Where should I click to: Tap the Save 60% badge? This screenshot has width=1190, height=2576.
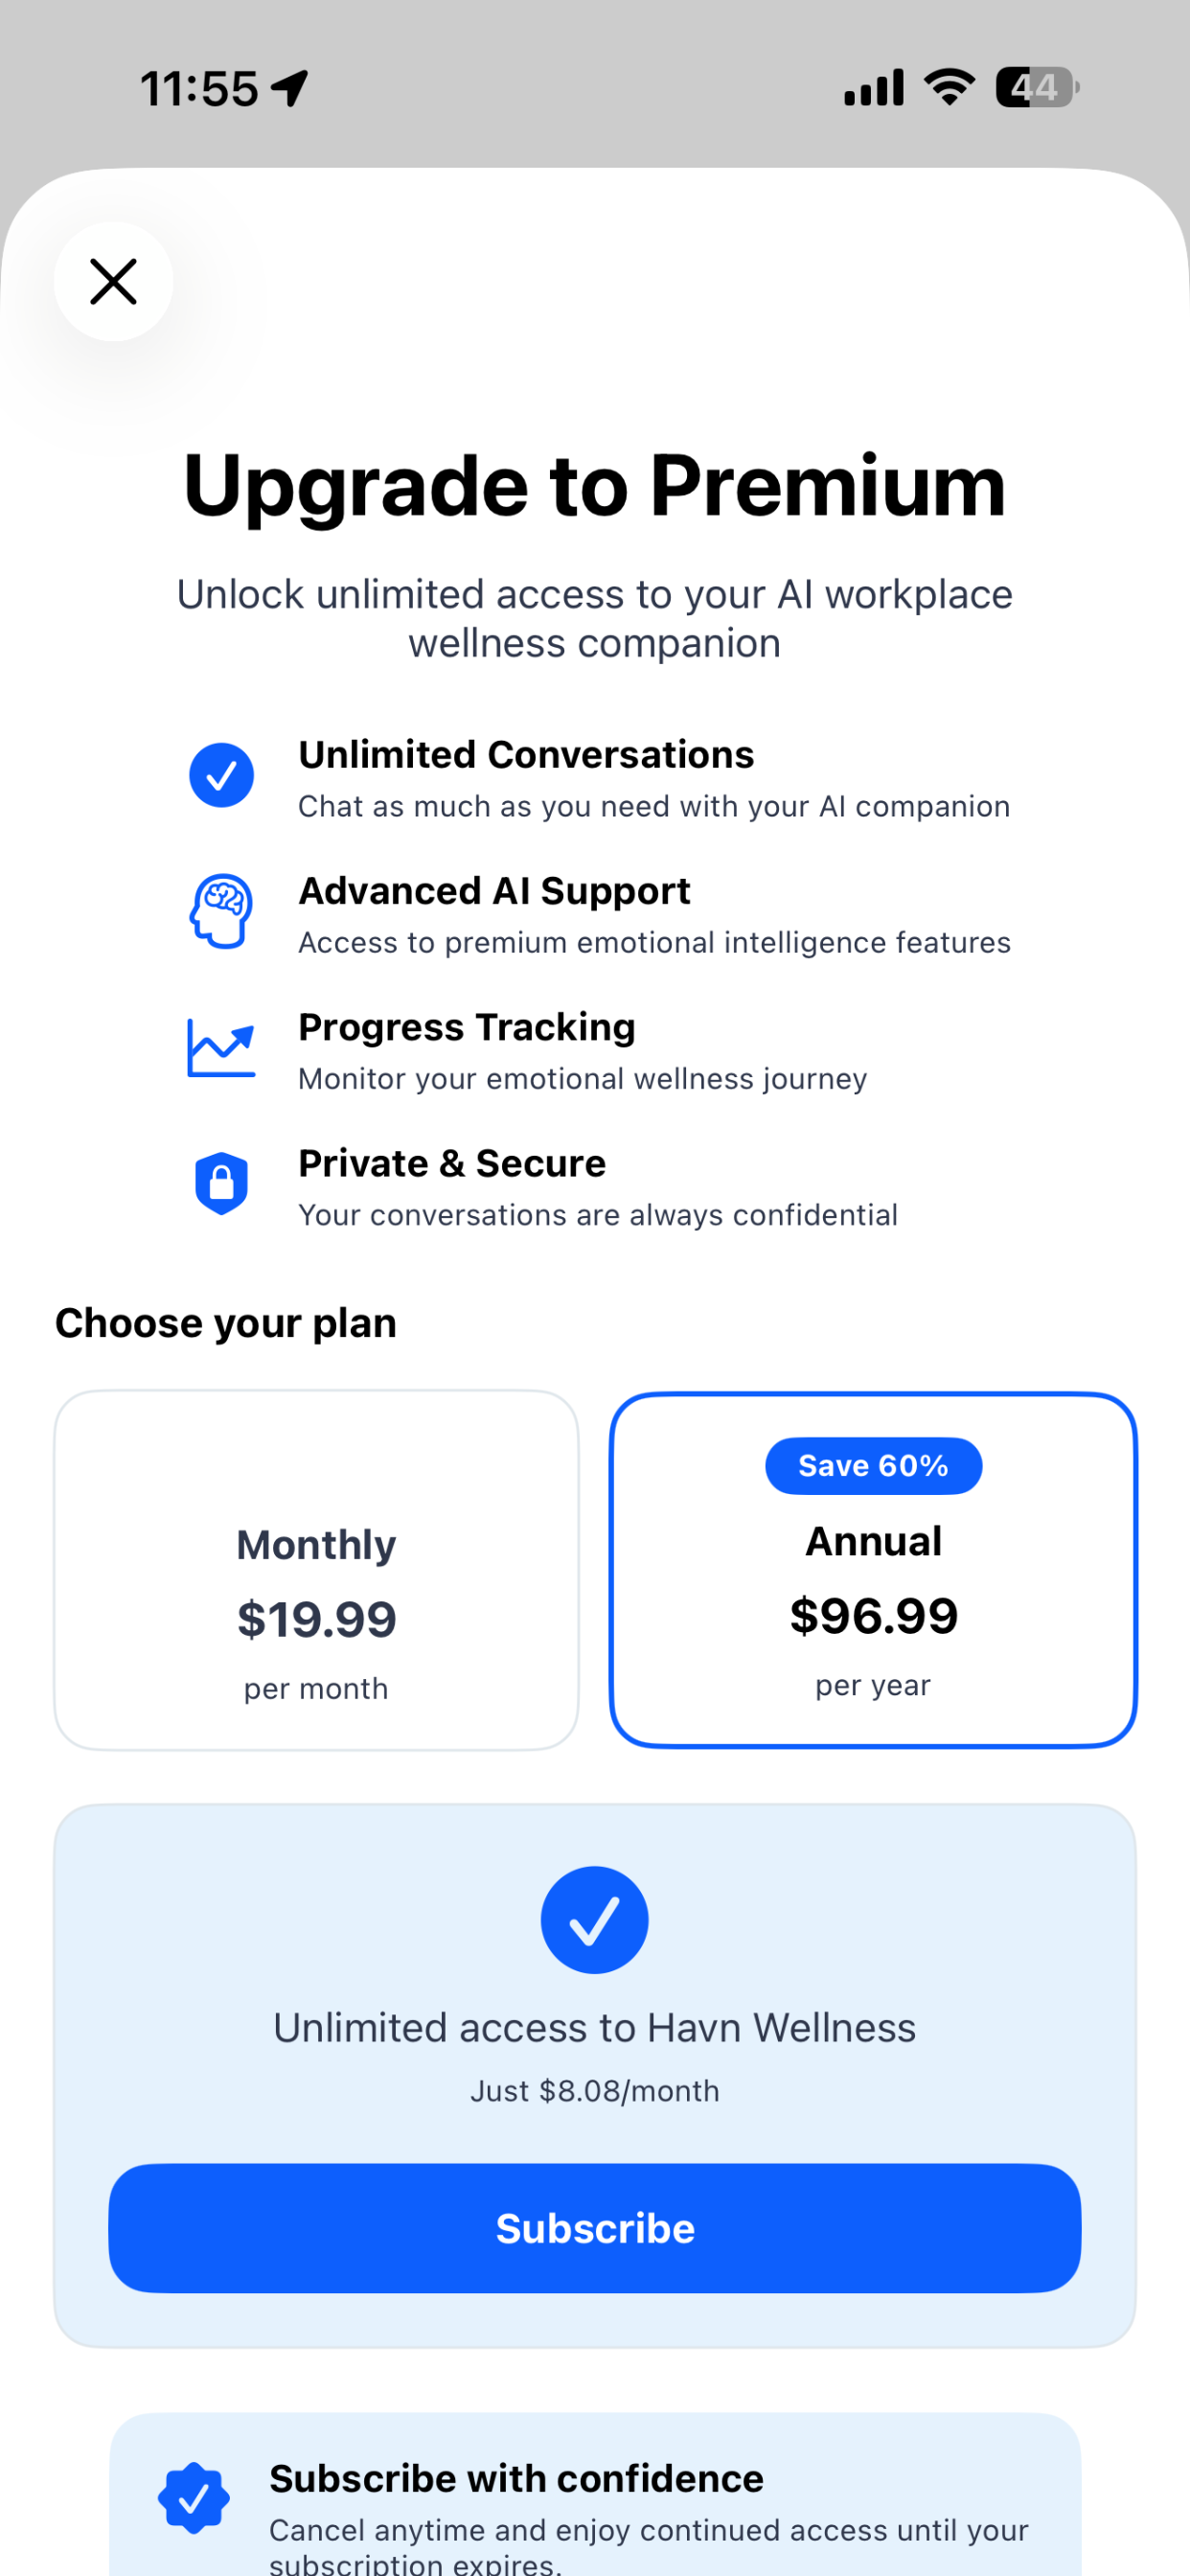point(873,1465)
